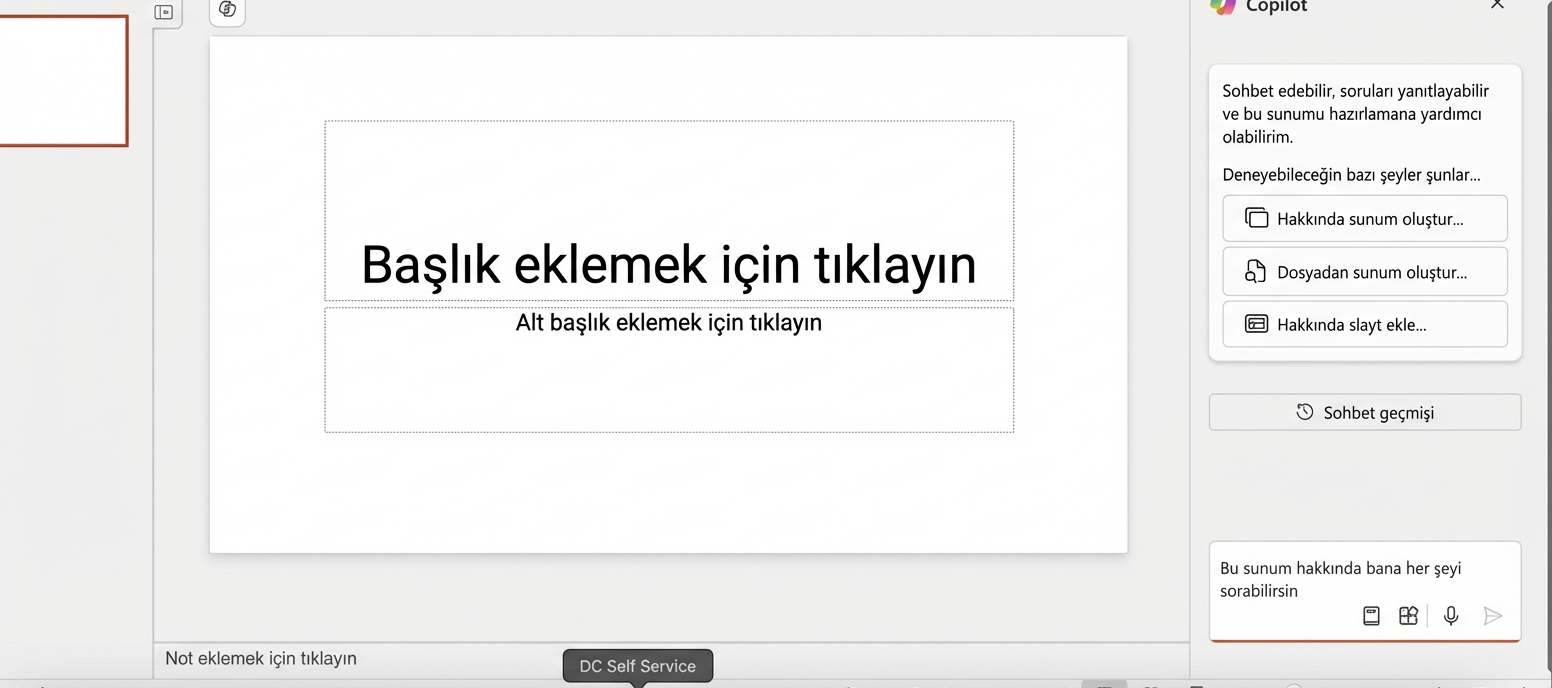Click the thumbnail pane layout icon top left

[x=166, y=12]
